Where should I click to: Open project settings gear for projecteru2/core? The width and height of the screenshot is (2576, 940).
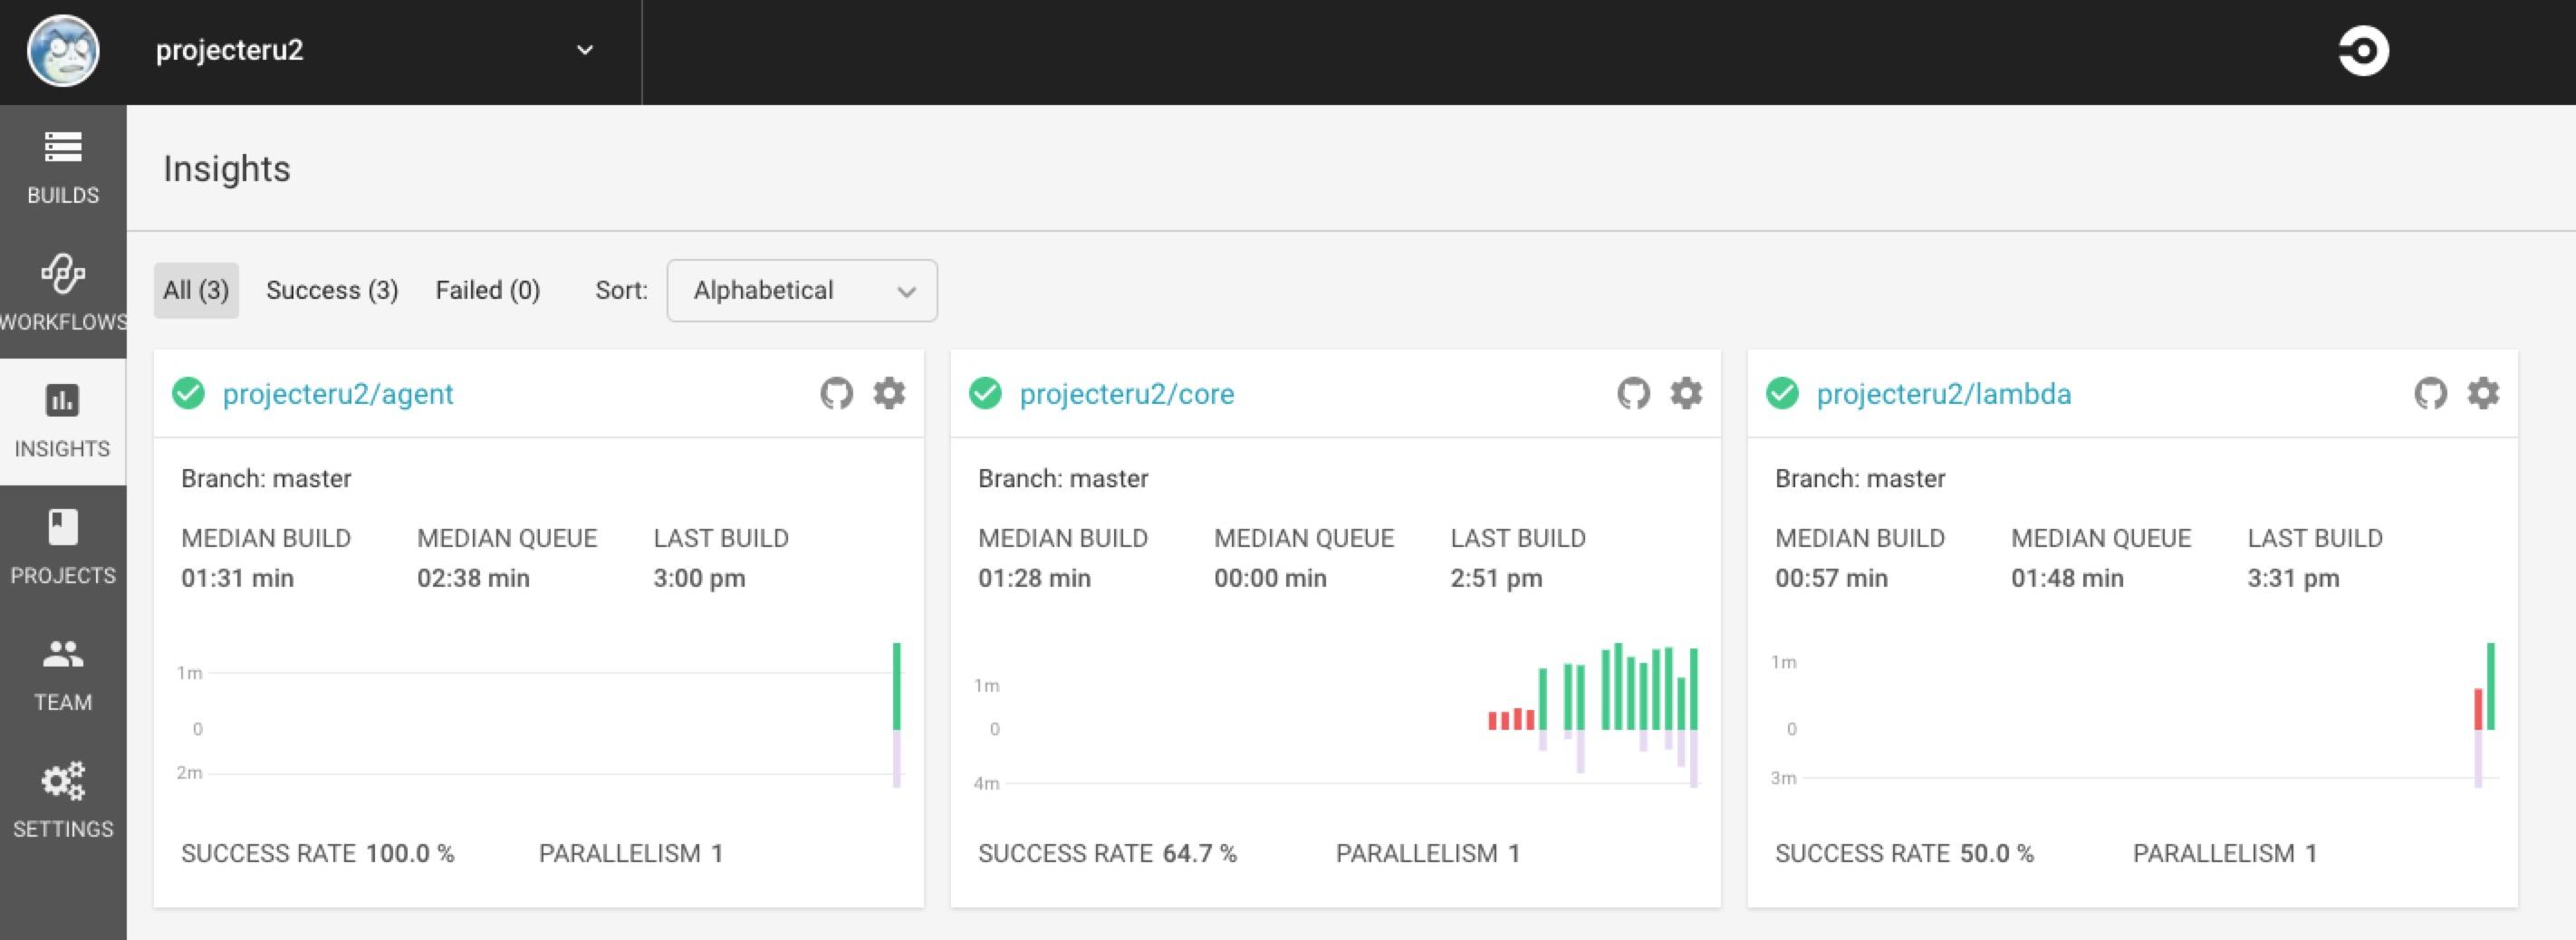(1686, 394)
